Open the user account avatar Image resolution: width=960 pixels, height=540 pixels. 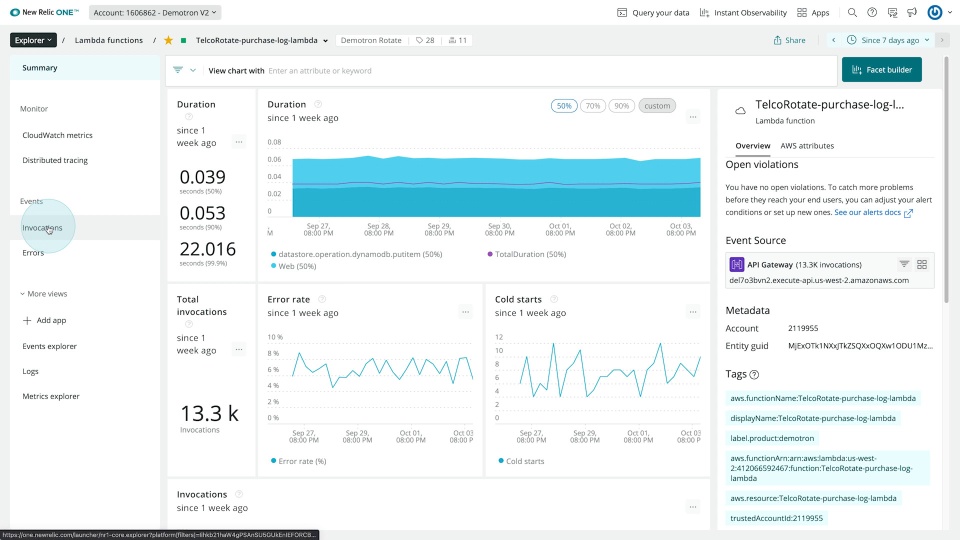934,12
